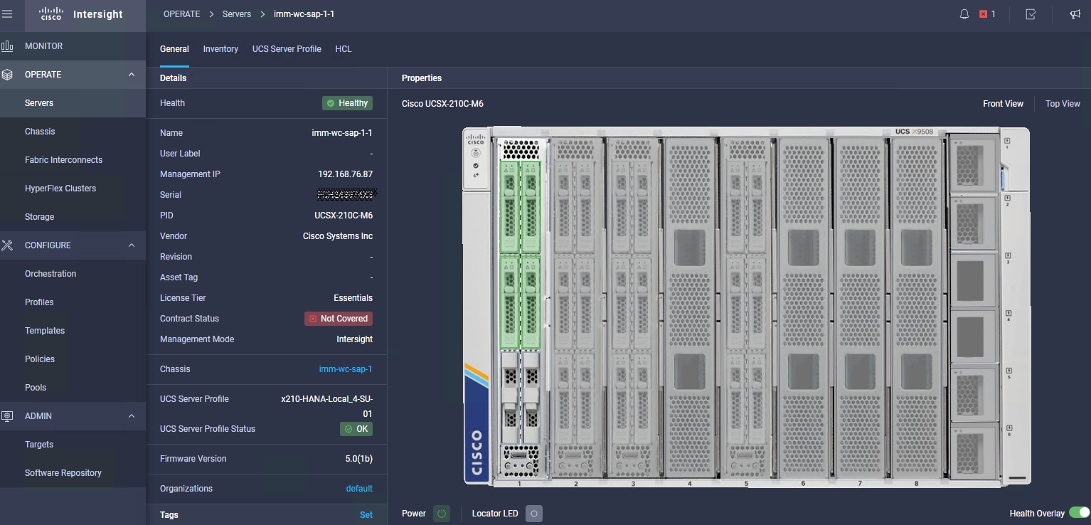1091x525 pixels.
Task: Open MONITOR in the sidebar
Action: [x=44, y=46]
